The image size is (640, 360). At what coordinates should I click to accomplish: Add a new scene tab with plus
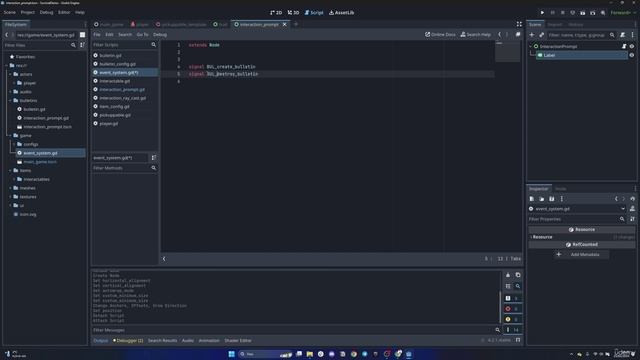296,24
